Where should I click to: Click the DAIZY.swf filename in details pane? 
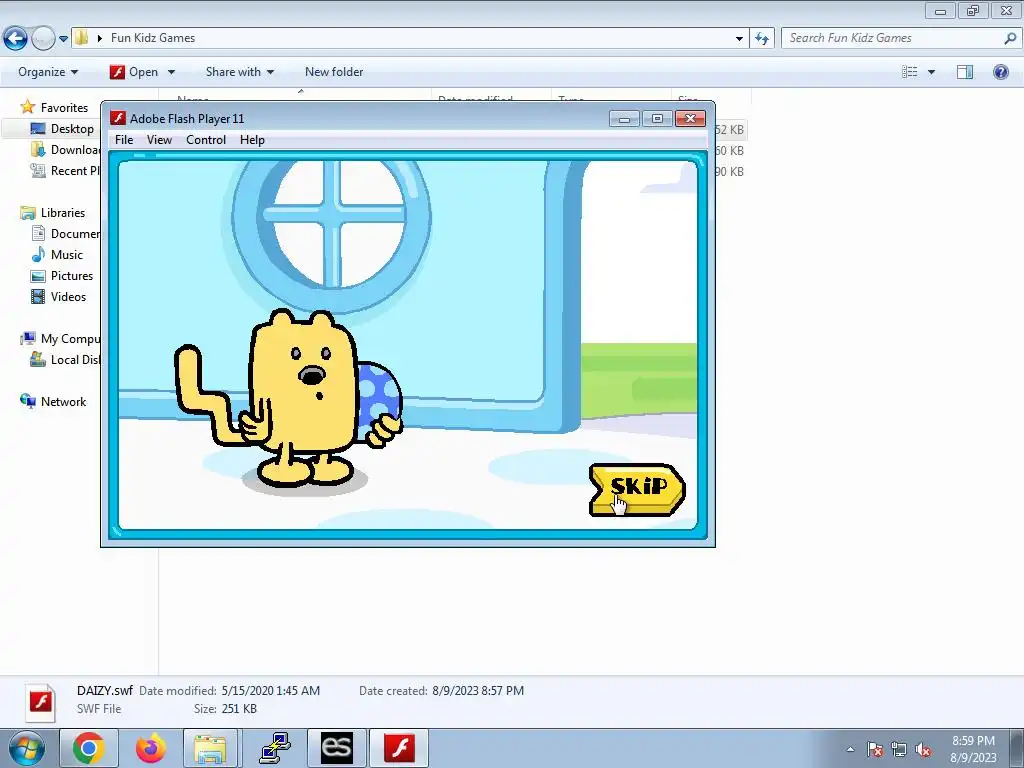coord(104,690)
